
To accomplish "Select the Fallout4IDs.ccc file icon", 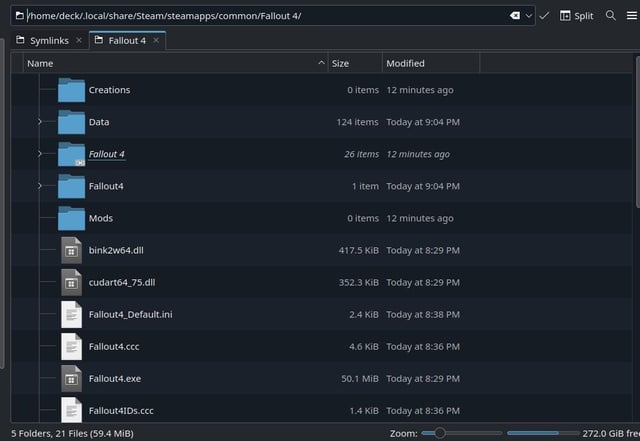I will tap(71, 410).
